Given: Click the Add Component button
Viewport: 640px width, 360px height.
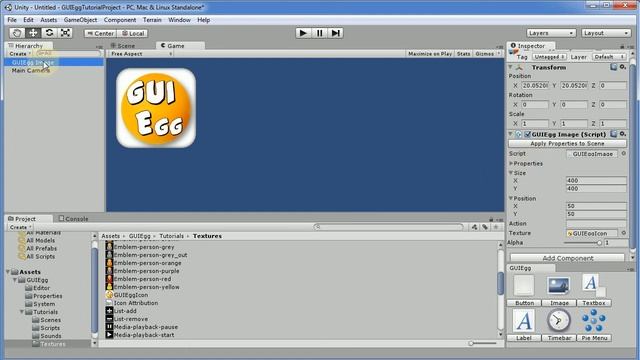Looking at the screenshot, I should [x=567, y=258].
